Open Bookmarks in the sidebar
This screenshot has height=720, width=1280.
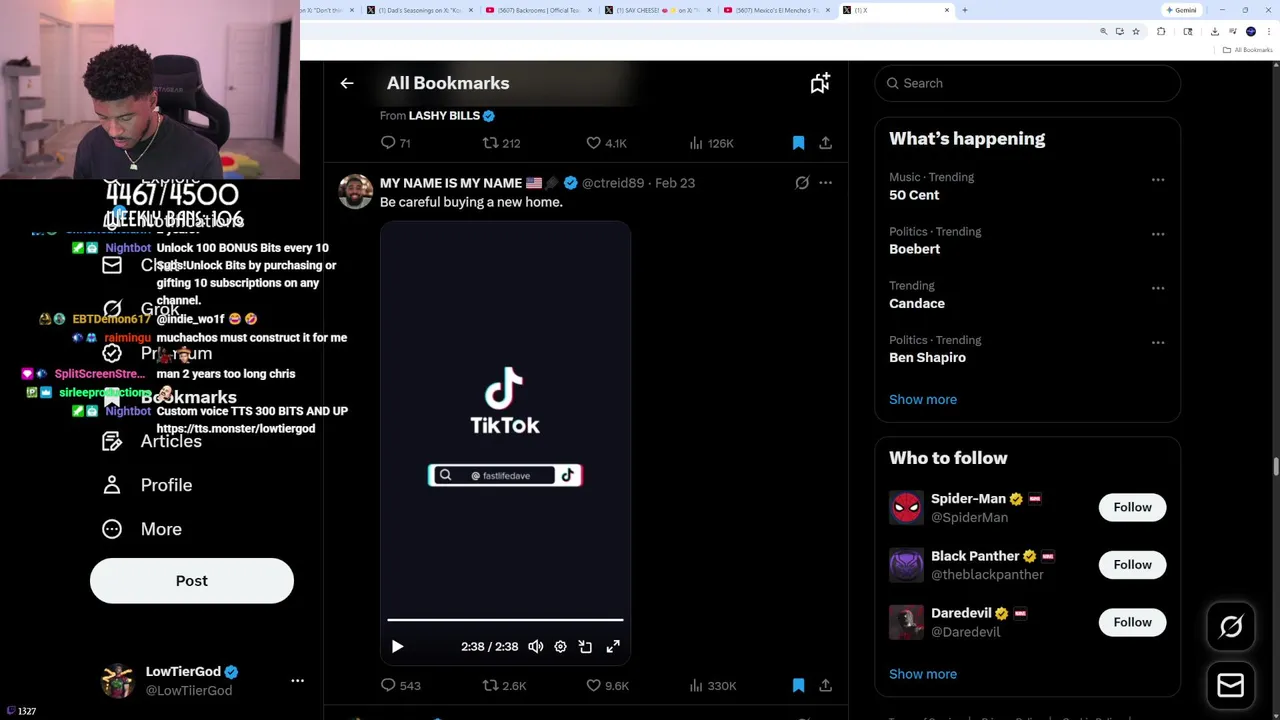(170, 397)
